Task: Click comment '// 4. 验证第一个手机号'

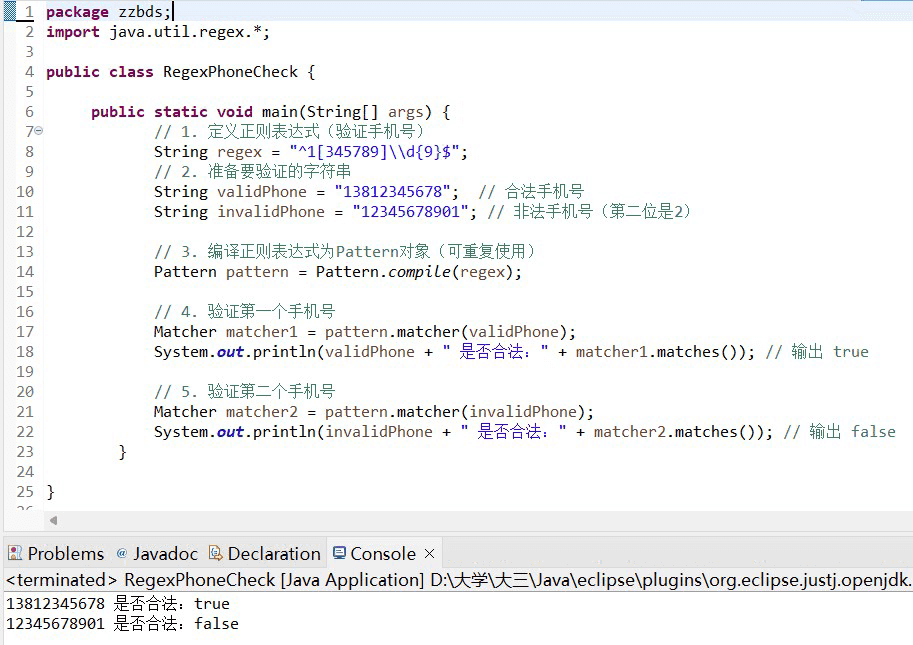Action: click(245, 311)
